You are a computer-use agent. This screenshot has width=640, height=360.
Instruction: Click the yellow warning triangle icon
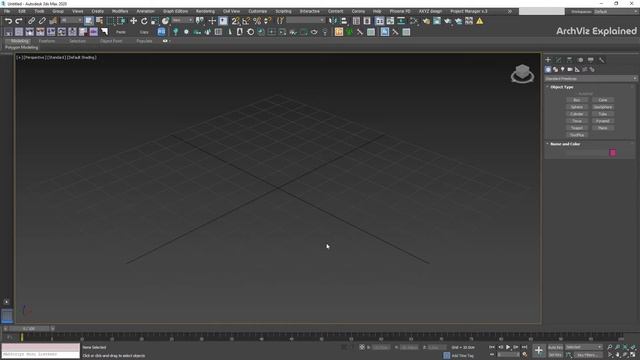click(480, 21)
